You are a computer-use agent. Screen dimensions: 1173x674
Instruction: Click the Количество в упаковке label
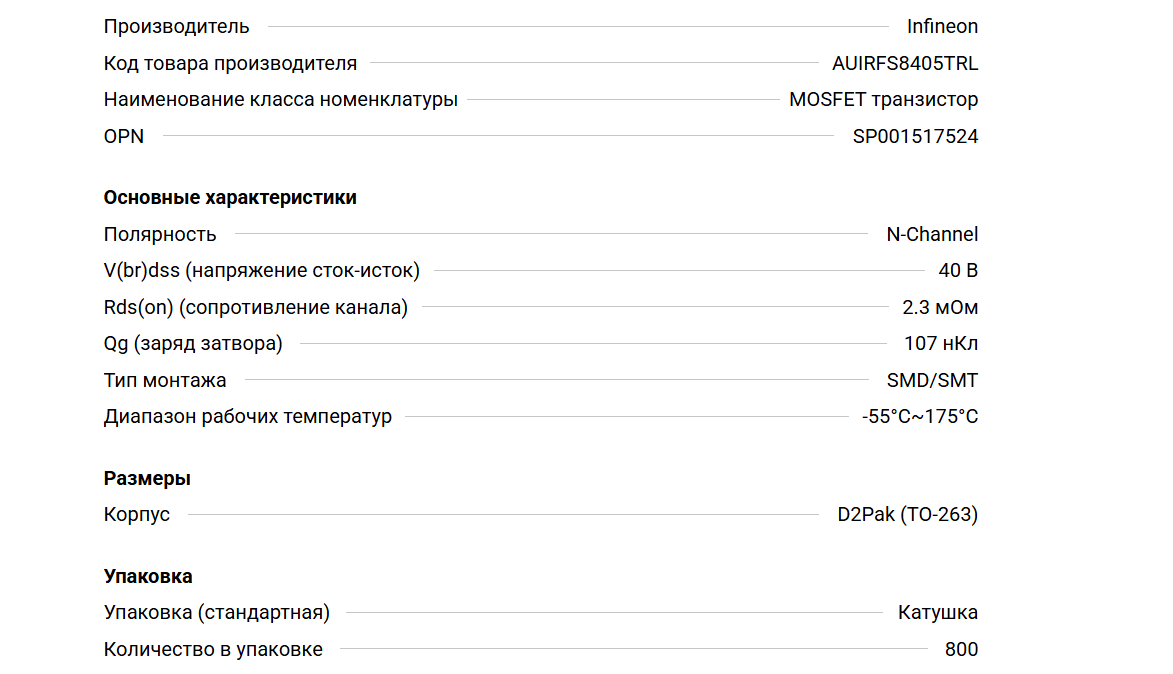213,650
